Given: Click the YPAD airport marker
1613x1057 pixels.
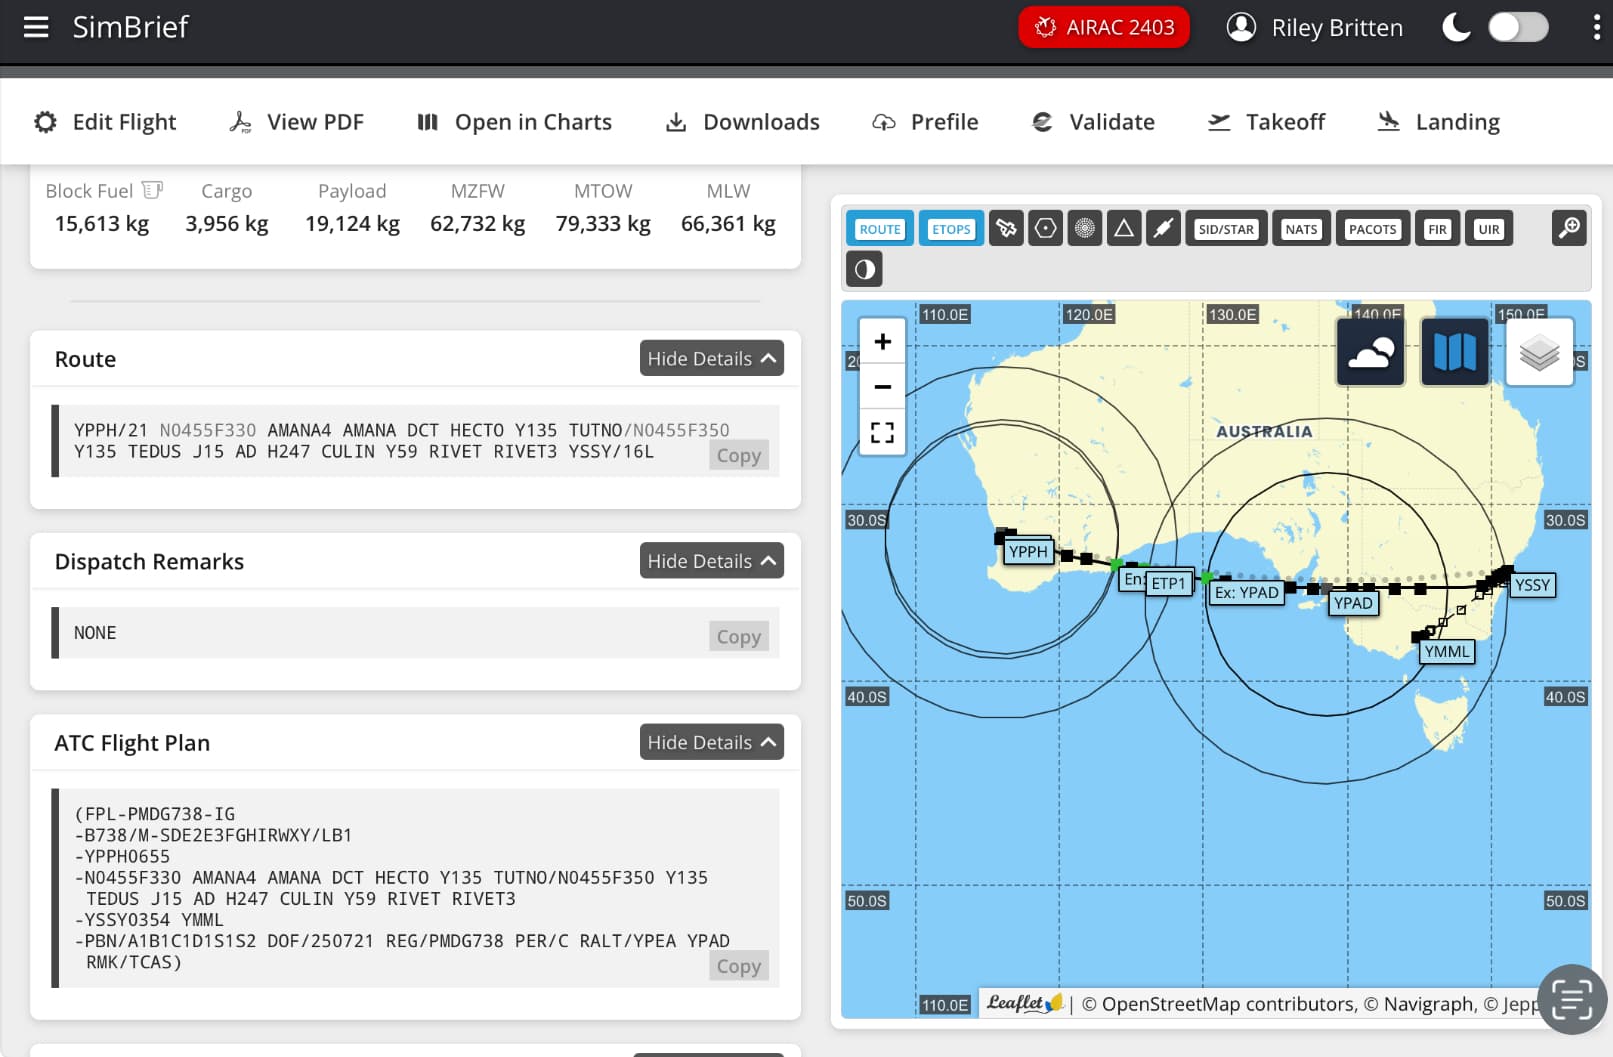Looking at the screenshot, I should point(1353,603).
